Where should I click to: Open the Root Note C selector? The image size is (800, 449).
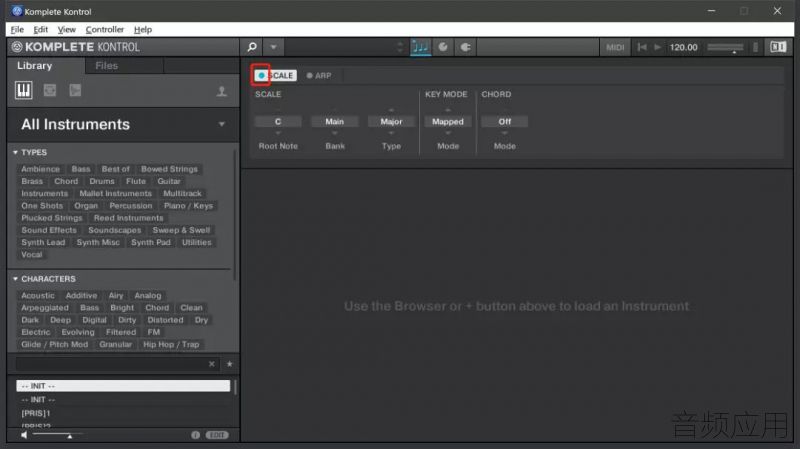point(278,121)
